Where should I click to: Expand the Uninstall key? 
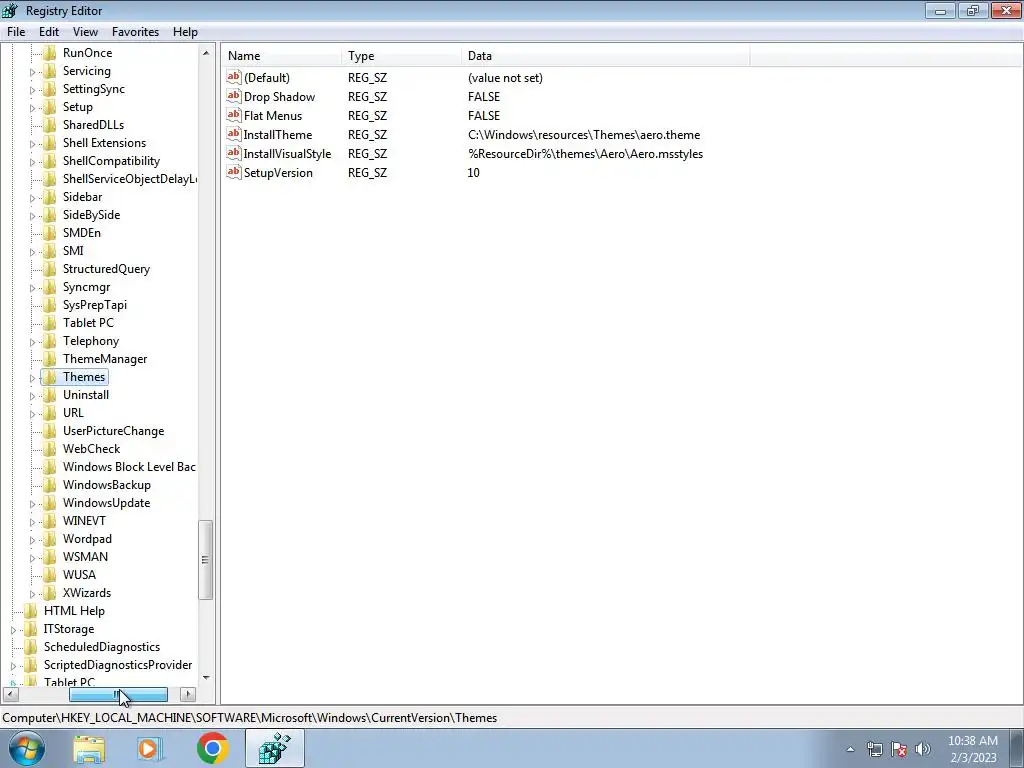[32, 395]
